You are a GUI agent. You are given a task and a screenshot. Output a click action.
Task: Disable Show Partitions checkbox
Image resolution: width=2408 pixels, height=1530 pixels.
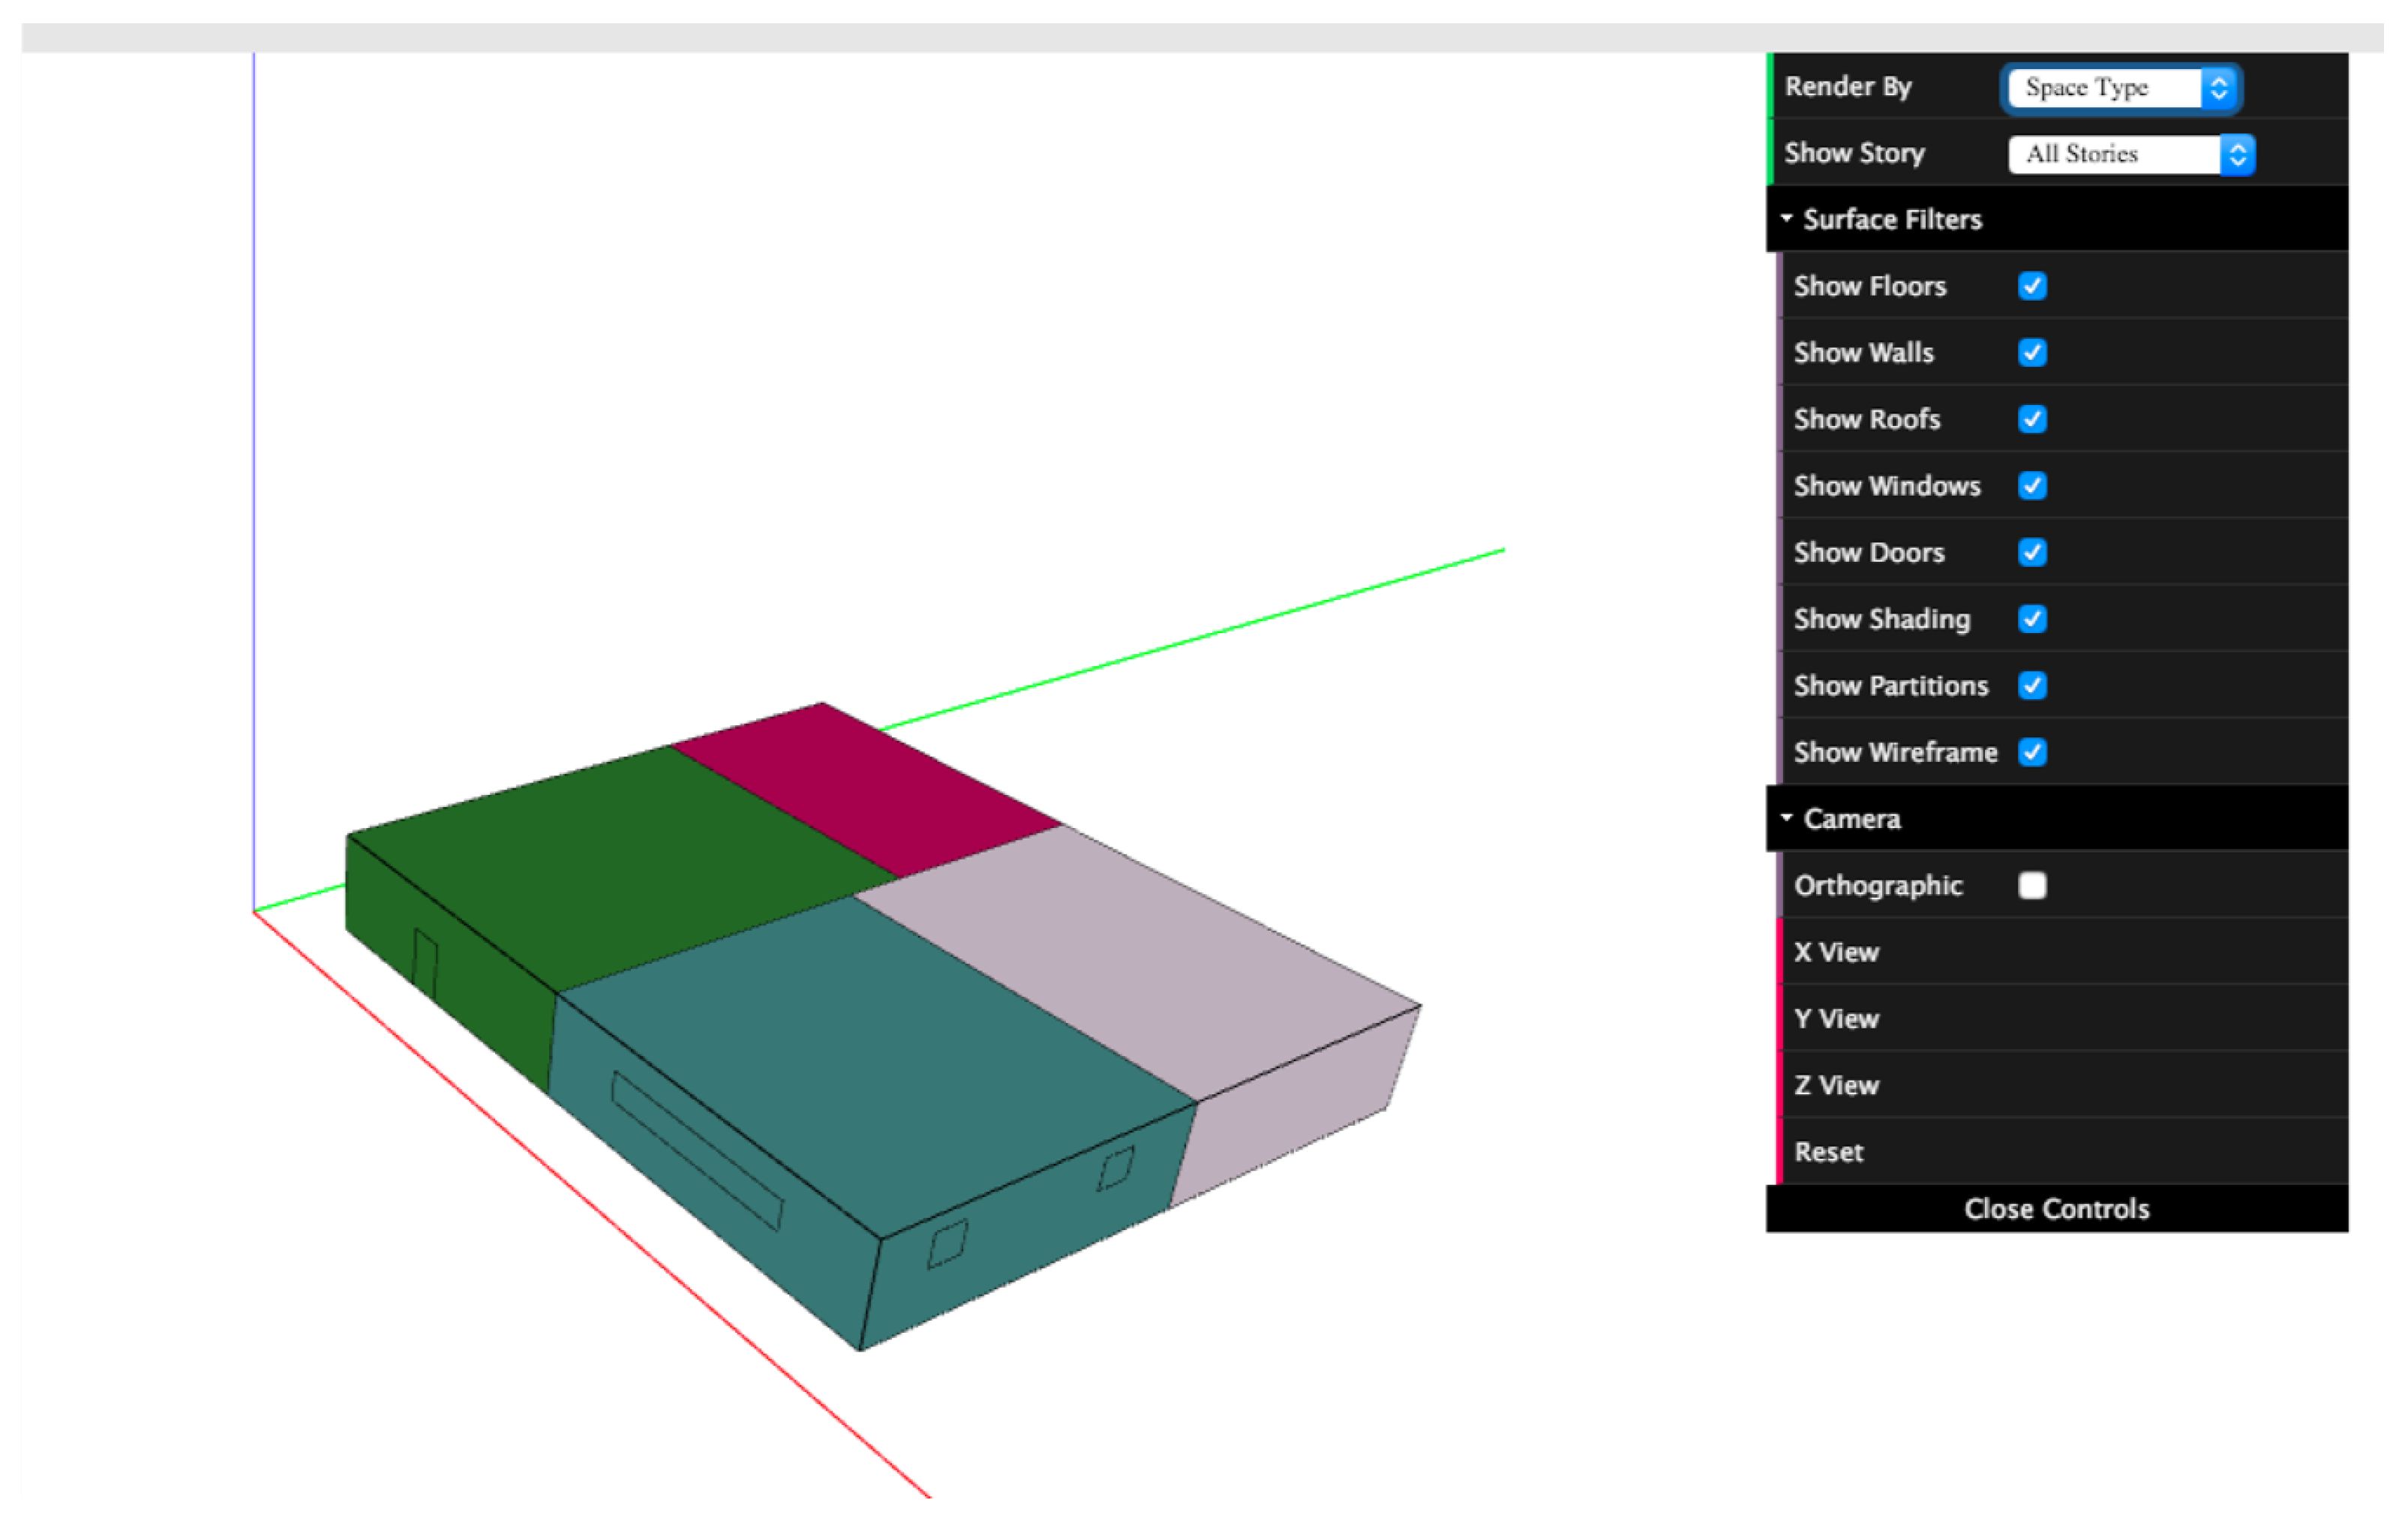coord(2033,686)
